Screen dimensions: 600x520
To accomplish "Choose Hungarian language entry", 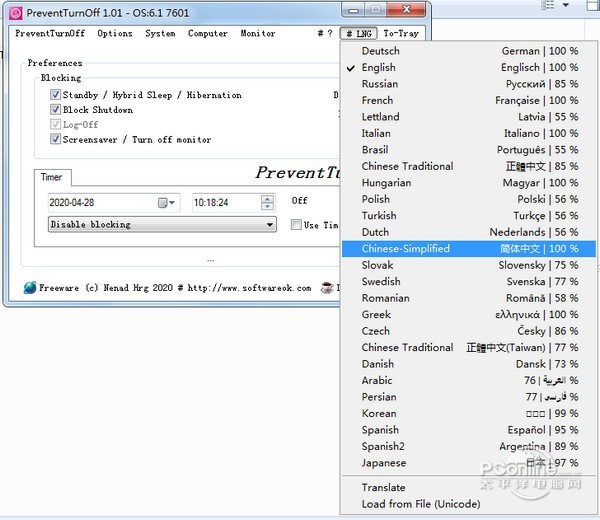I will 469,183.
